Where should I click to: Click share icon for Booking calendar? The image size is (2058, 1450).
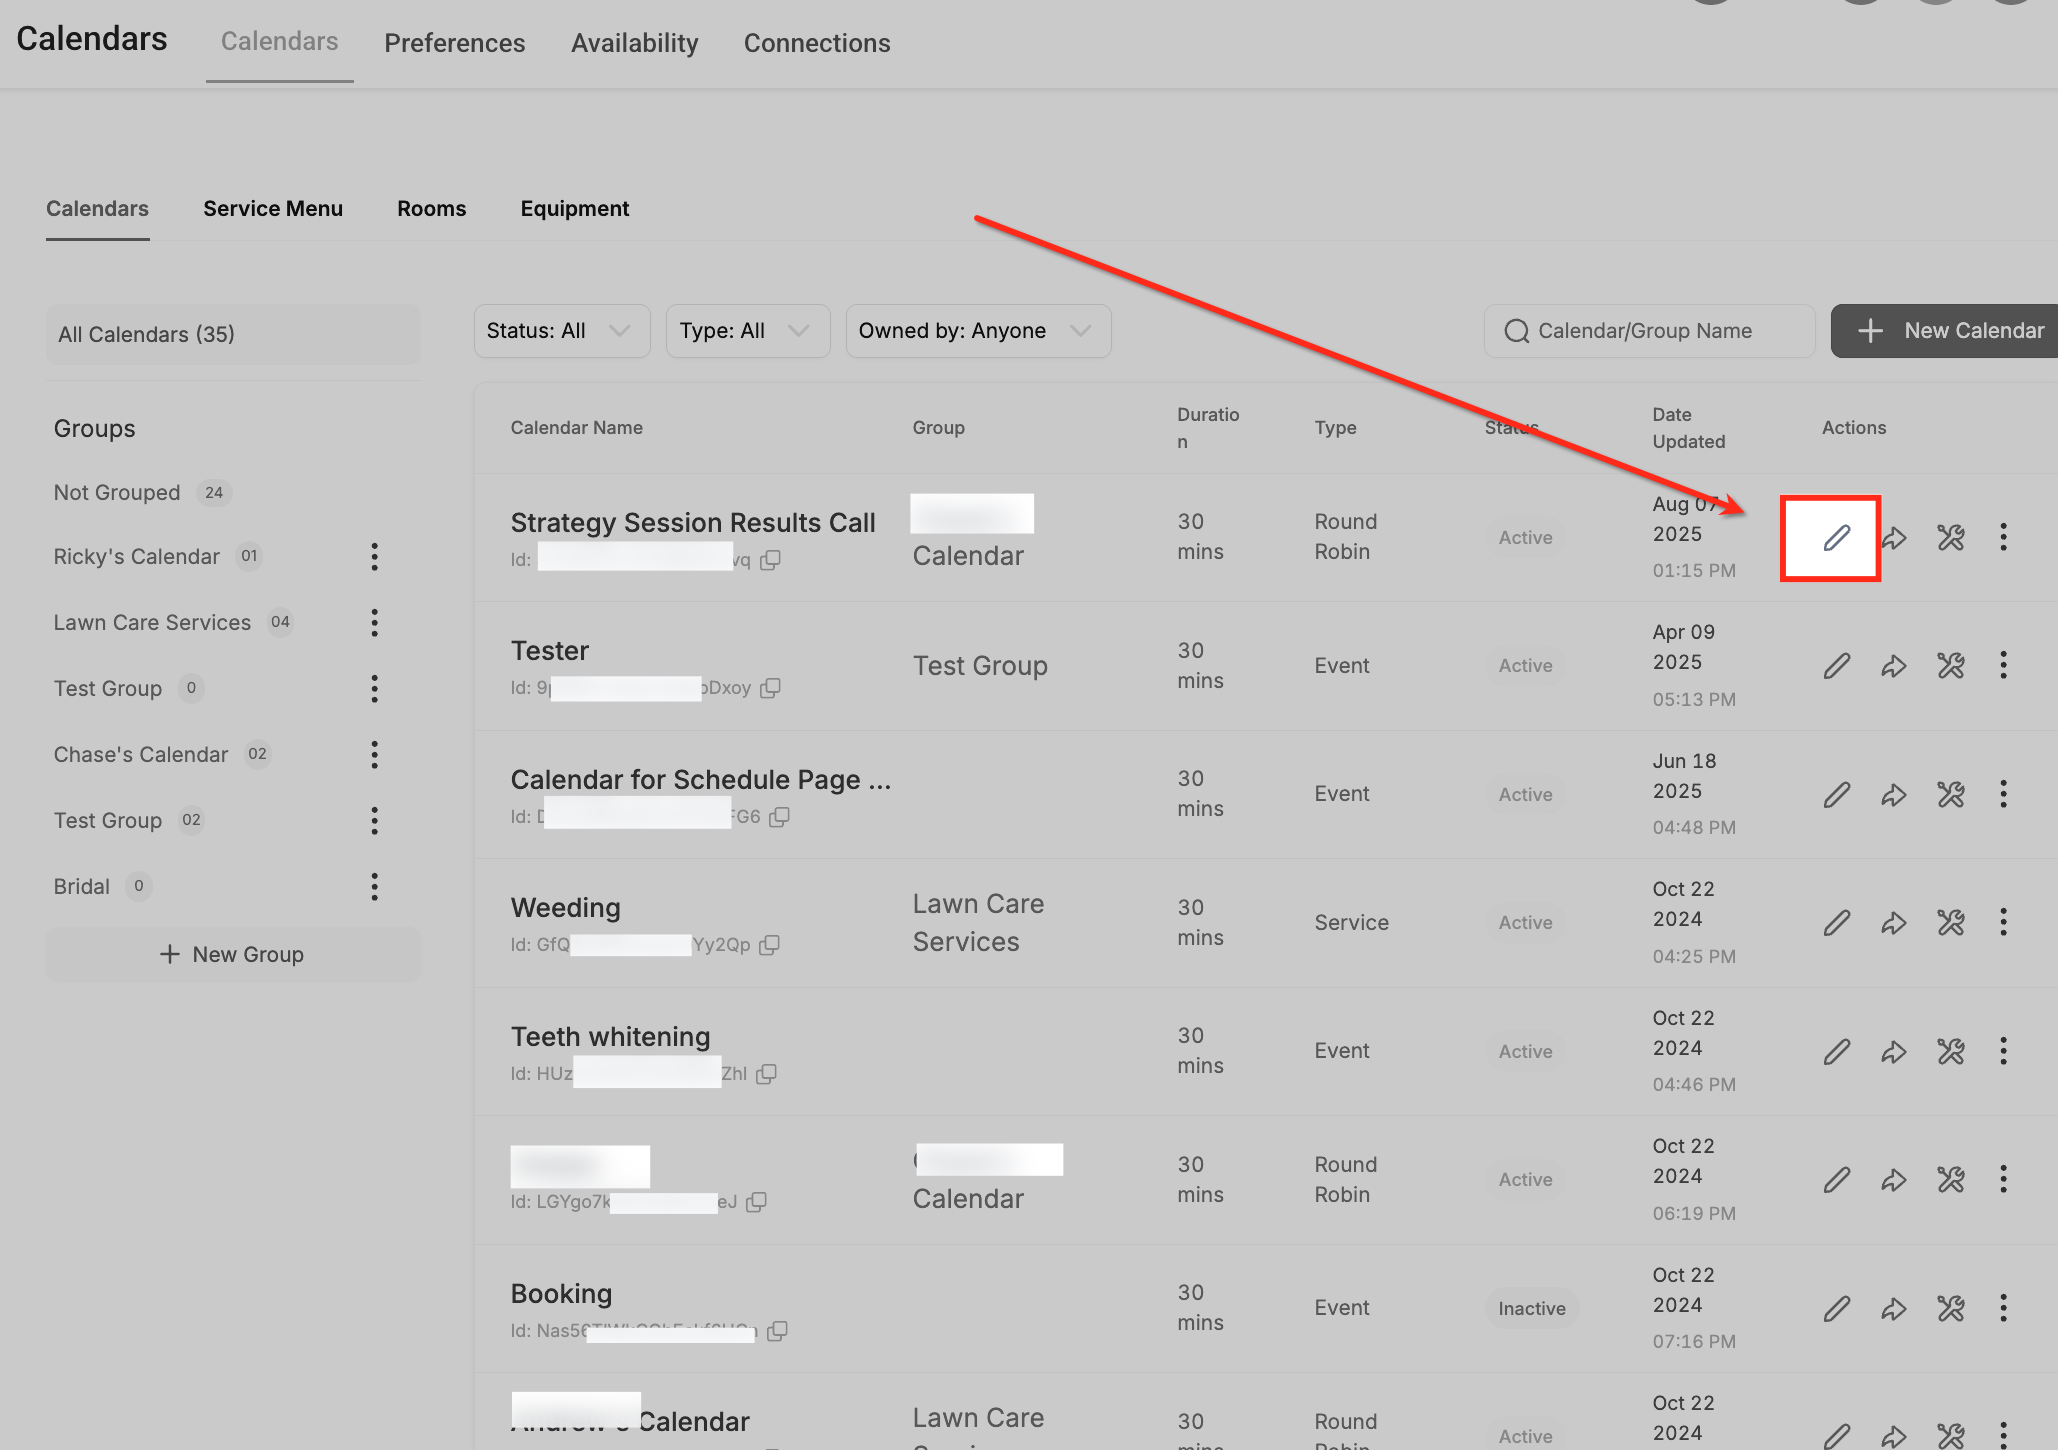[1893, 1308]
